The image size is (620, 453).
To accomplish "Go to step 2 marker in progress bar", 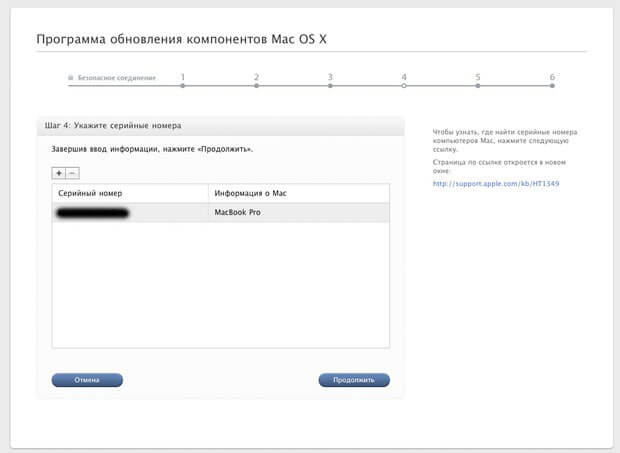I will tap(256, 85).
